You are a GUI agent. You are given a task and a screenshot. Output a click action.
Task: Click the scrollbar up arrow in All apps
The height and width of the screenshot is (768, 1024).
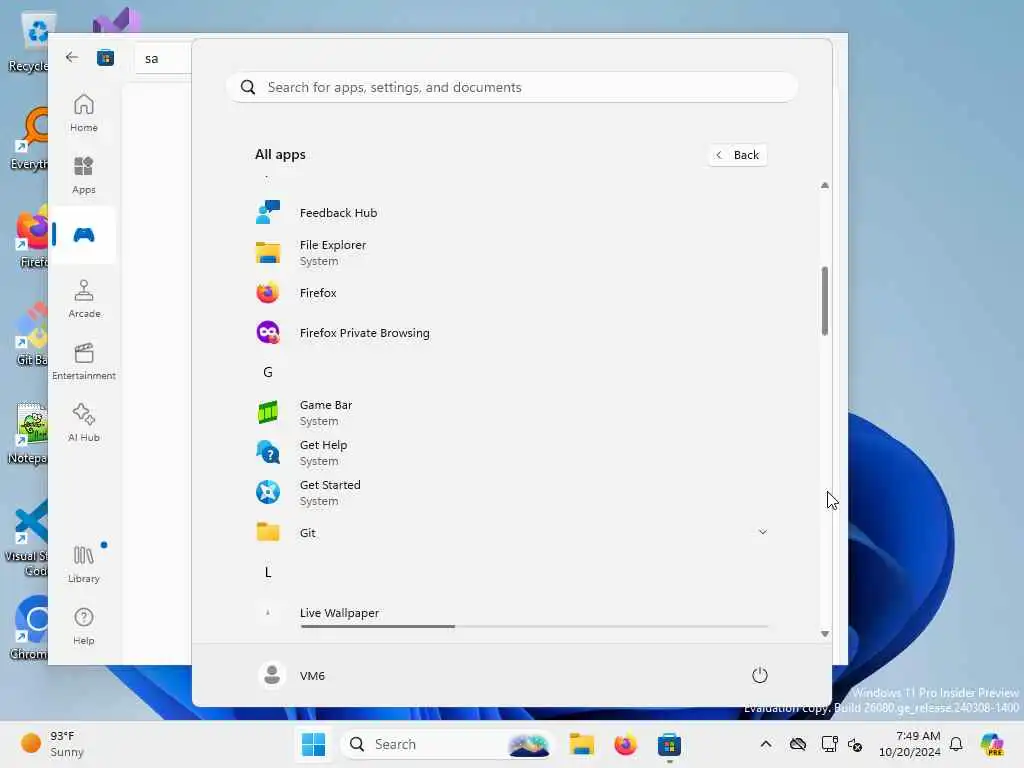click(x=825, y=185)
